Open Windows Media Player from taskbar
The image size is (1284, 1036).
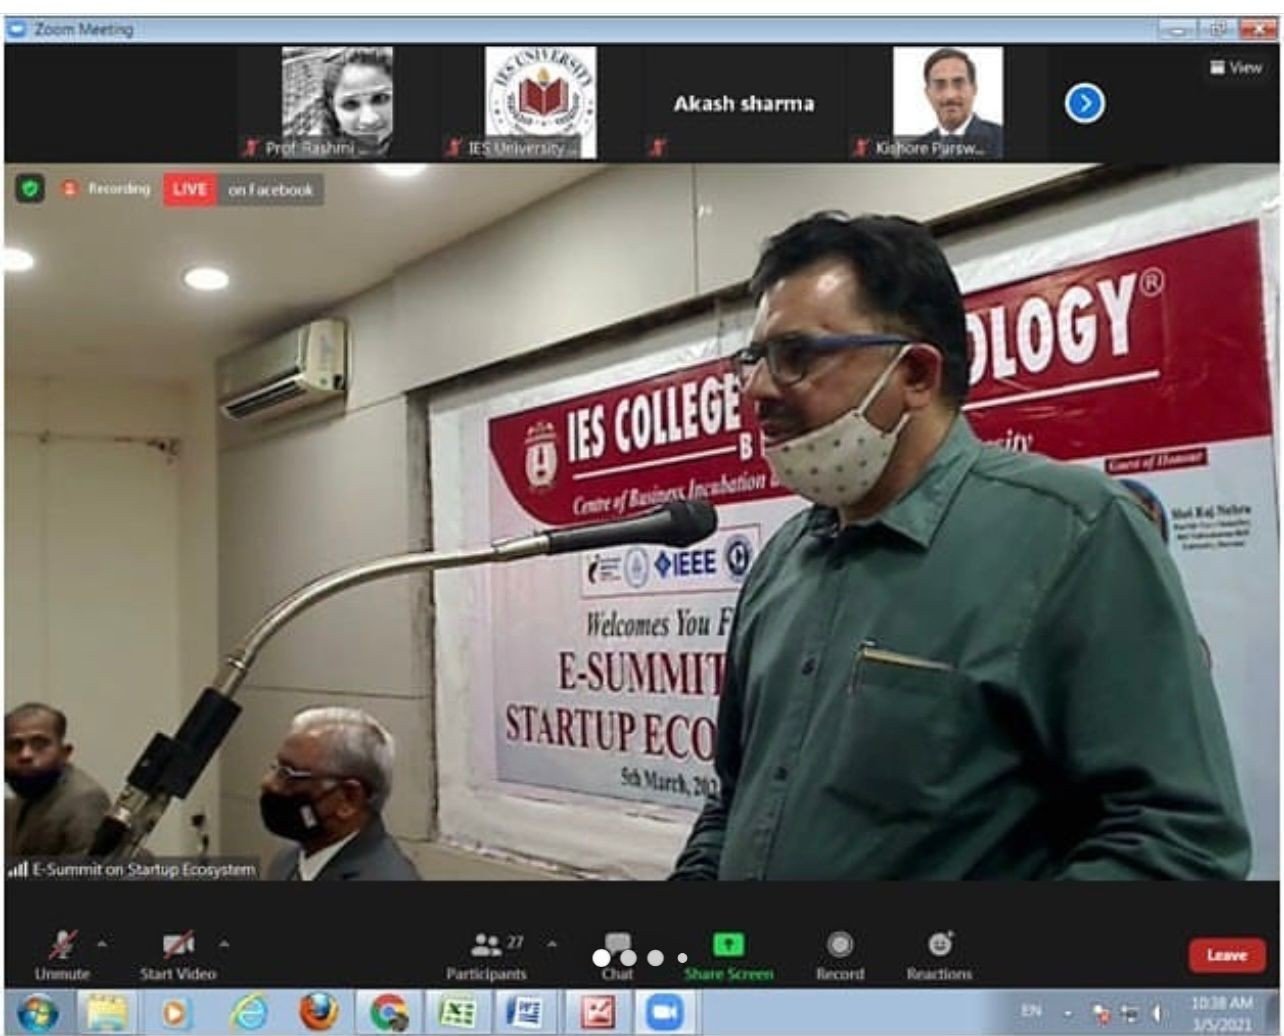click(178, 1013)
